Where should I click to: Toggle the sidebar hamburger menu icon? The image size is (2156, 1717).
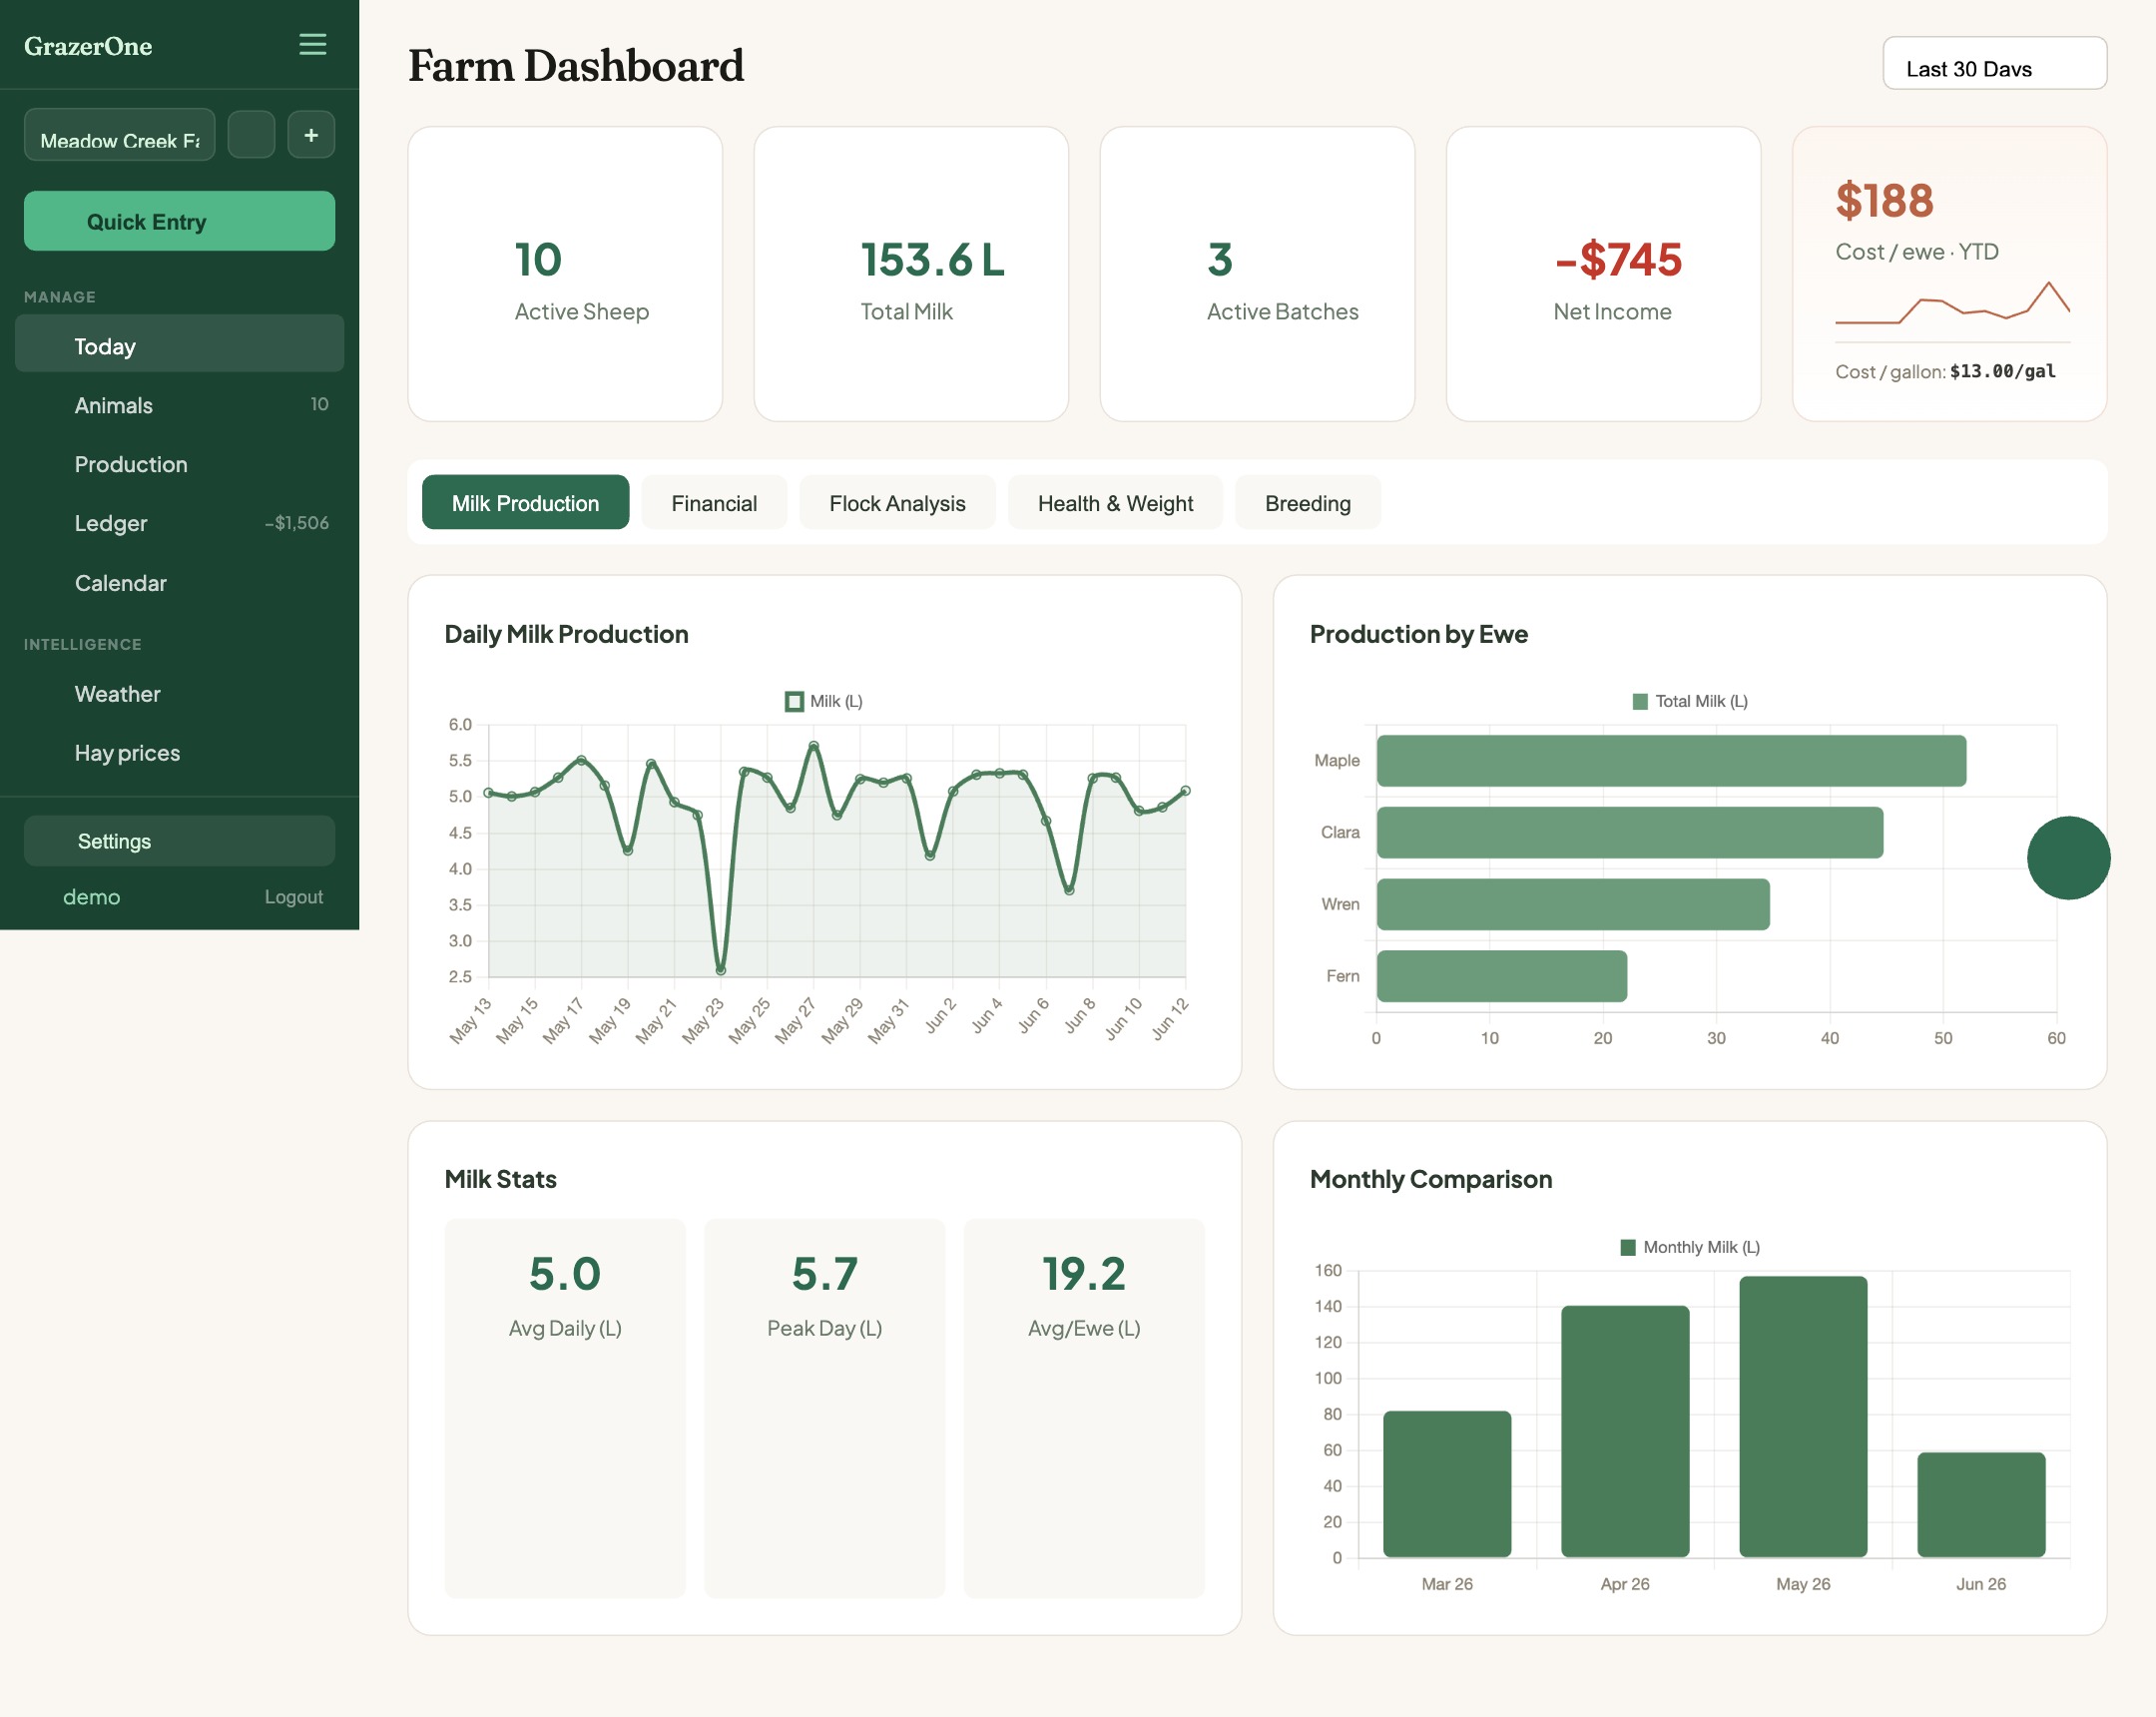312,44
